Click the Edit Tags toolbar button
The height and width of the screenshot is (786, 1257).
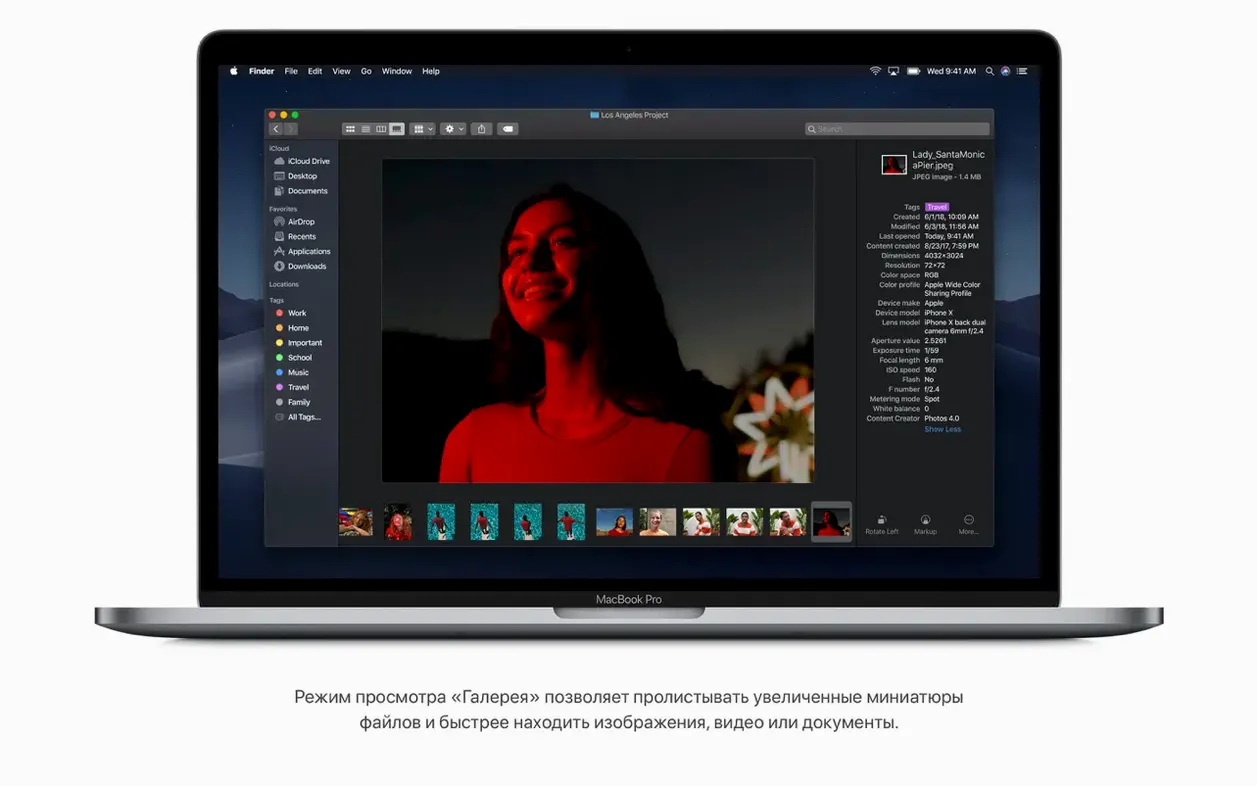(x=508, y=129)
